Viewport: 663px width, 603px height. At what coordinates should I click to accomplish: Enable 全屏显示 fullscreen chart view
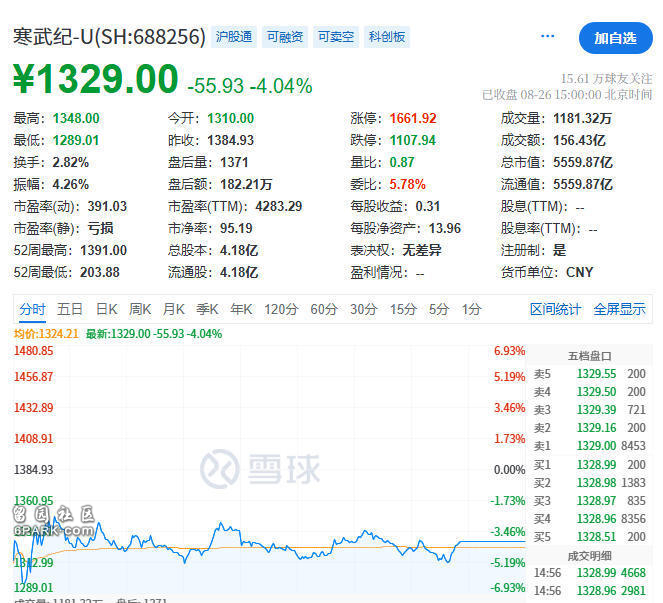pyautogui.click(x=619, y=309)
